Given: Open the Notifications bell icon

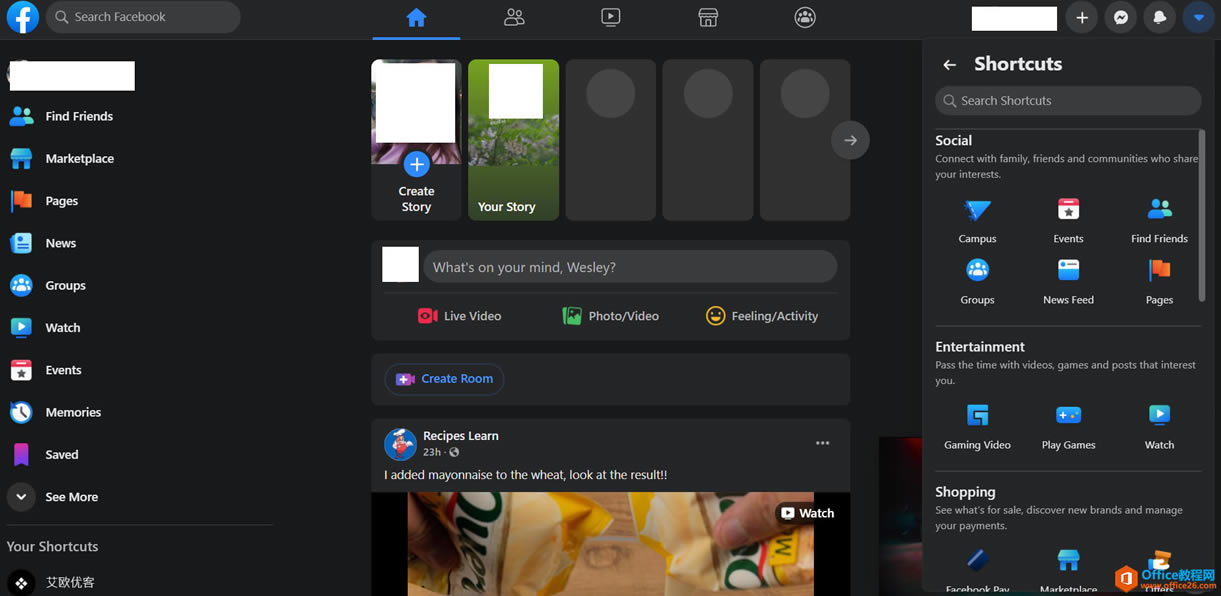Looking at the screenshot, I should coord(1160,18).
